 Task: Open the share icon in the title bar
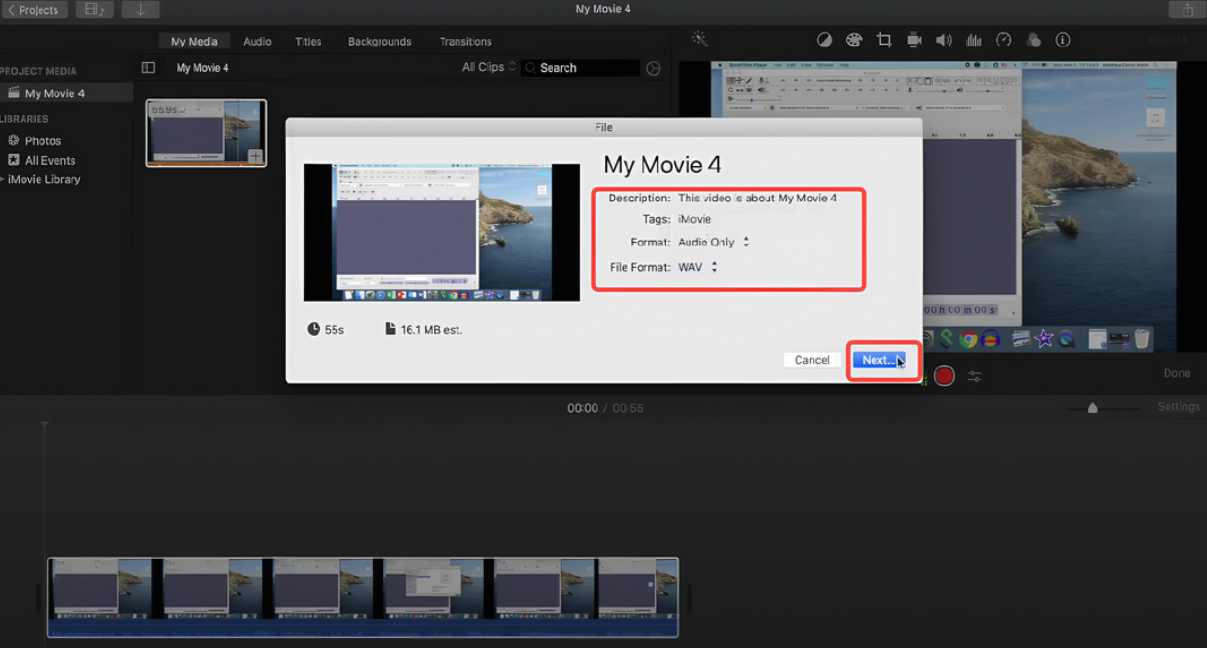tap(1187, 10)
